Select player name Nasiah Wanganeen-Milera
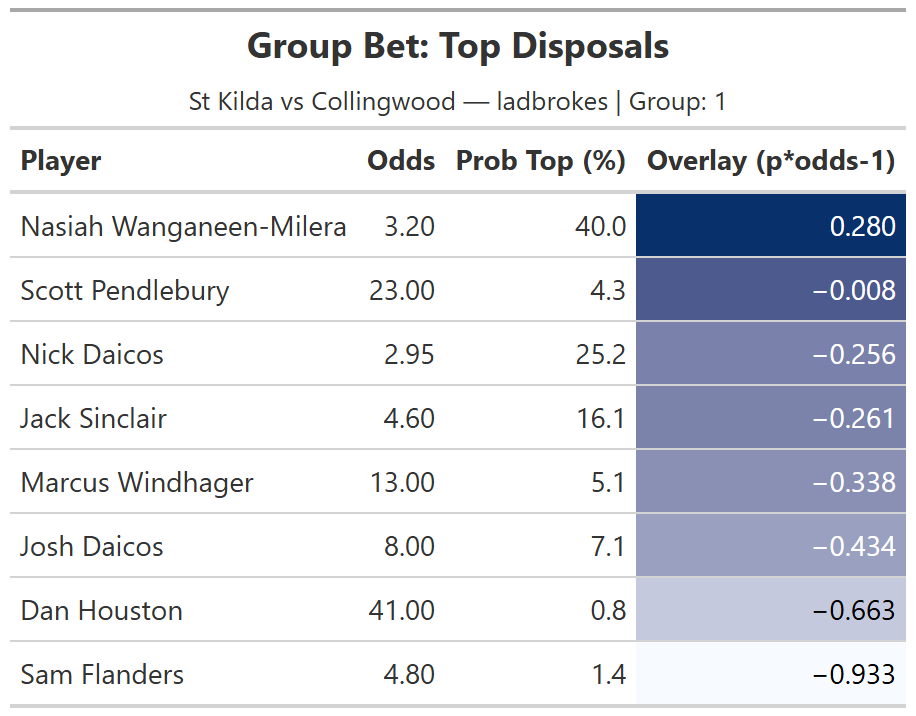 183,227
